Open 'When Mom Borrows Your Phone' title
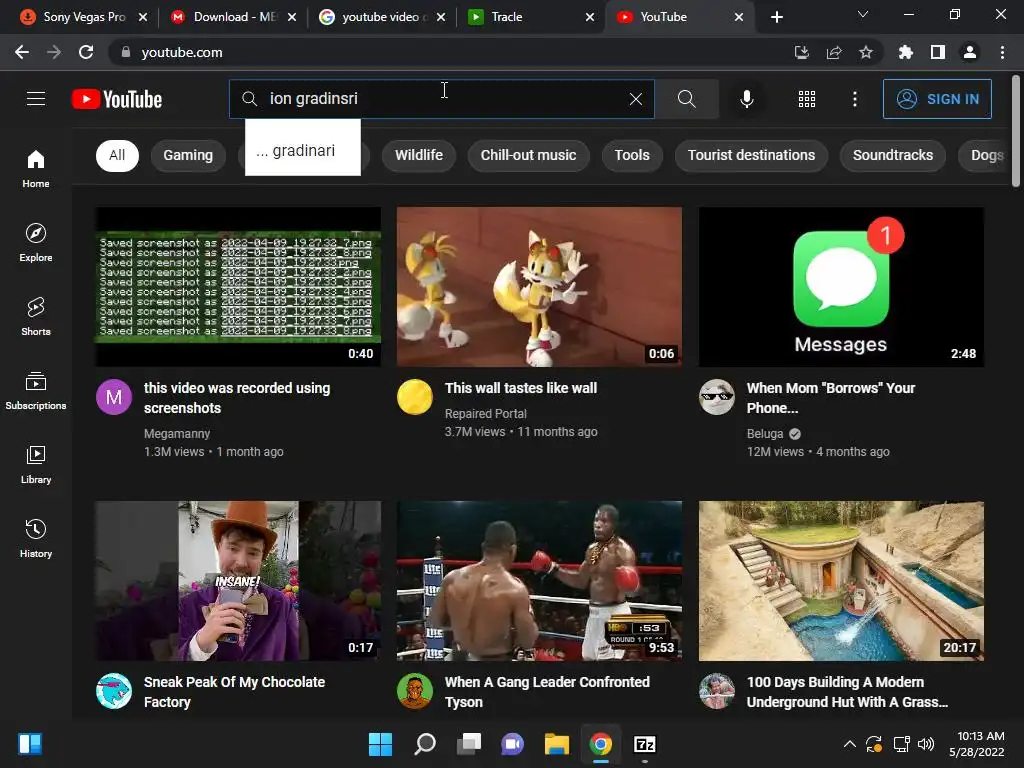 [x=831, y=398]
